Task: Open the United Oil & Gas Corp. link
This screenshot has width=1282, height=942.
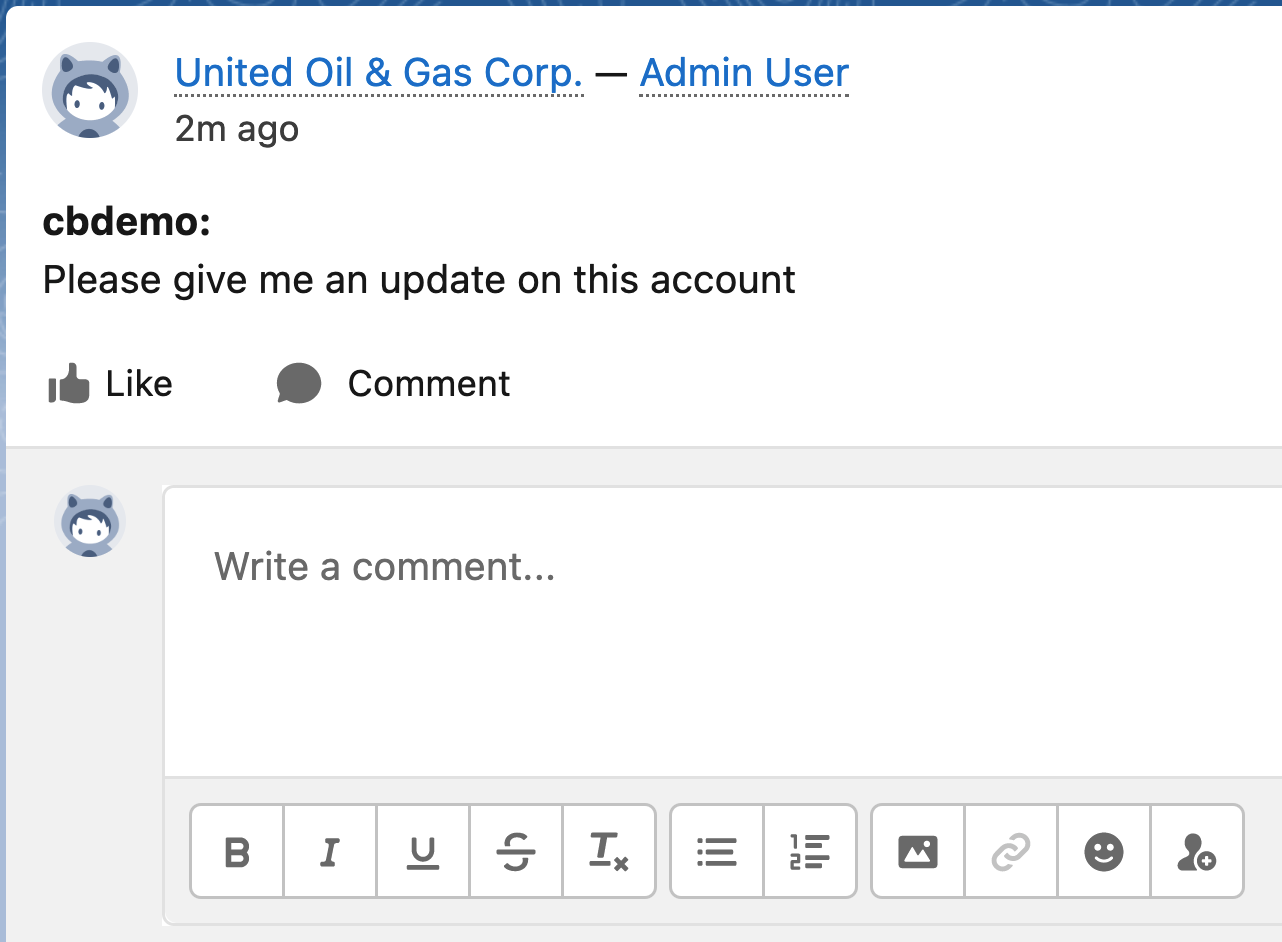Action: tap(378, 73)
